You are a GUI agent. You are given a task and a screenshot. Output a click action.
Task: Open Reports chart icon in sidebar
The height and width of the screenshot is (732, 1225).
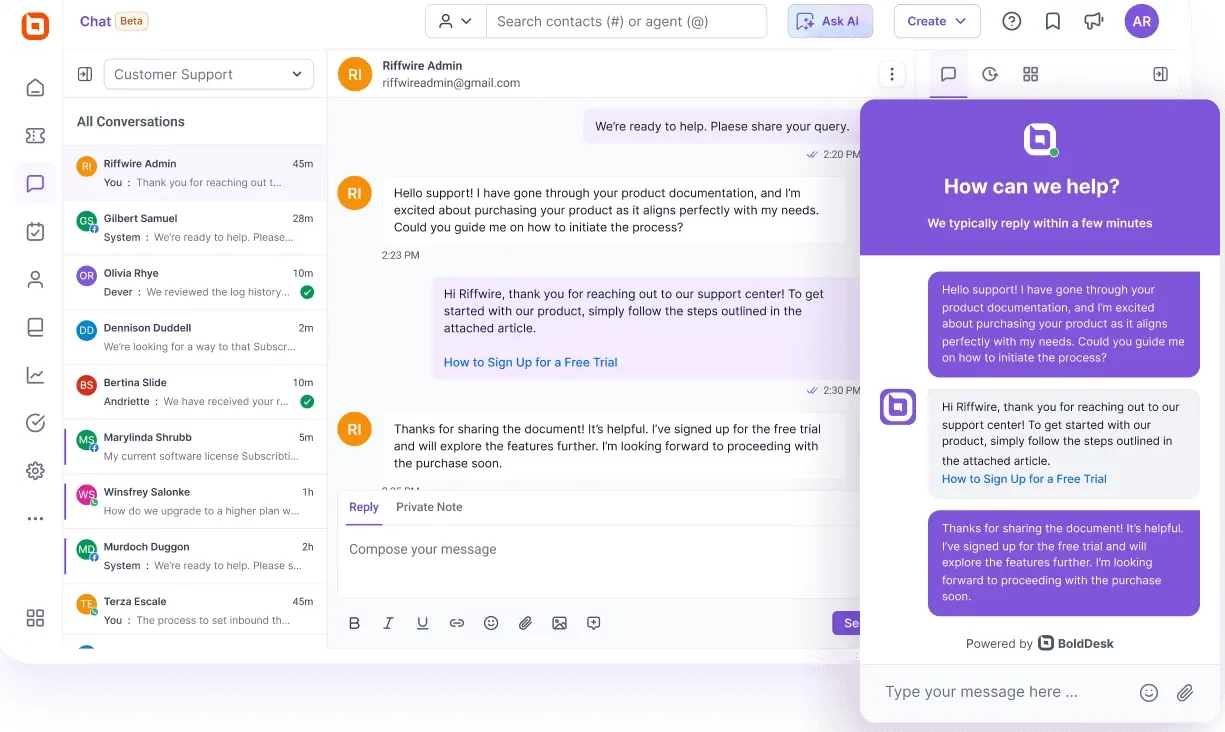35,375
